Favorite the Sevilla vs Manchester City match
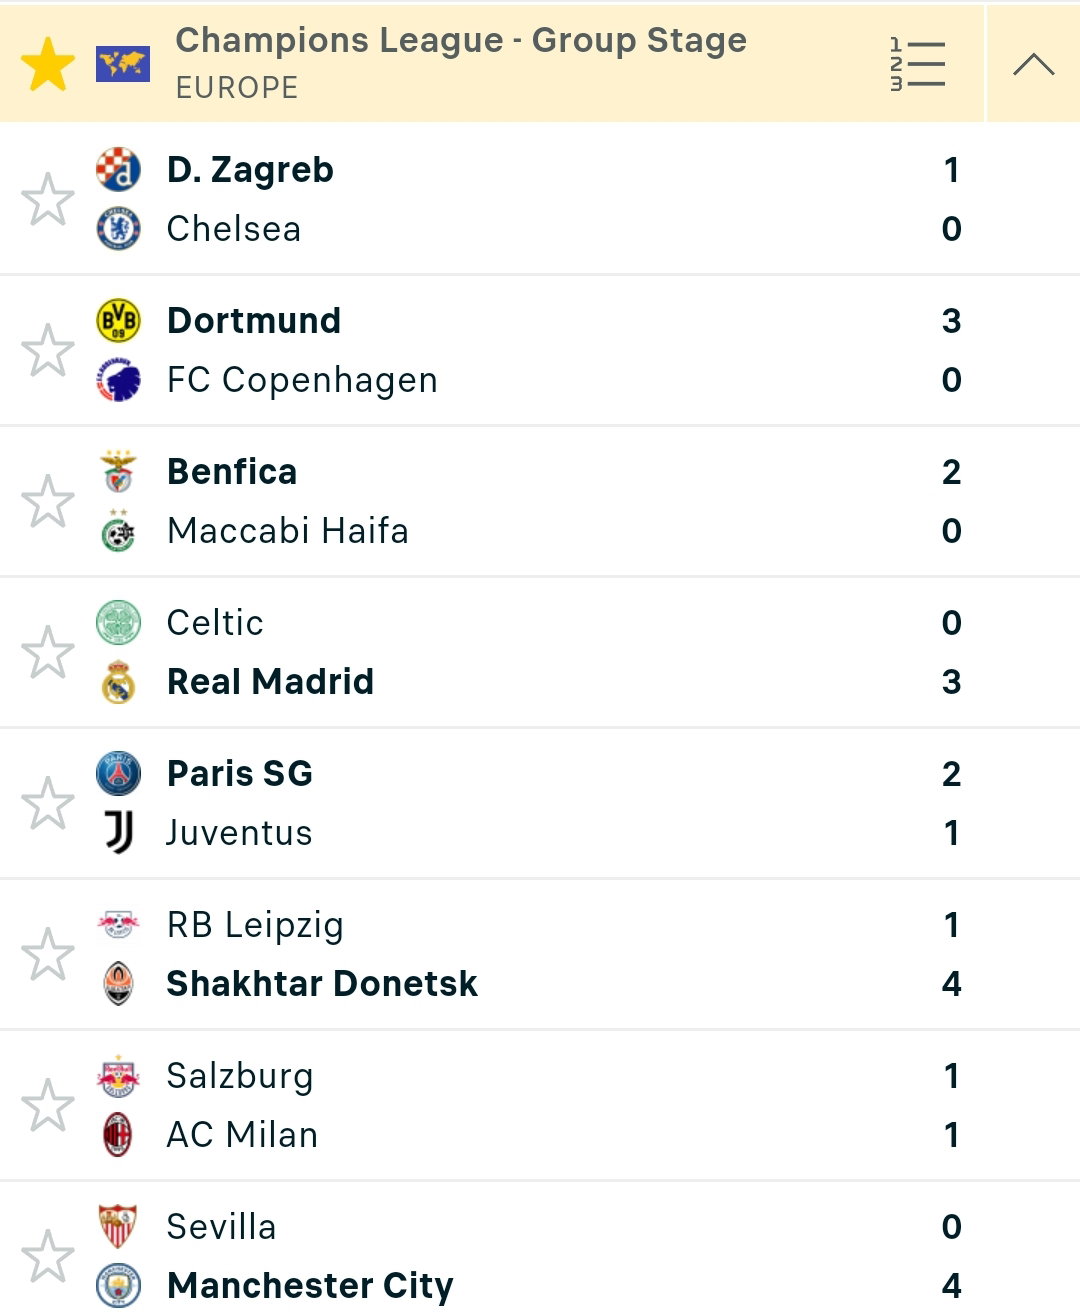Screen dimensions: 1080x1312 pos(48,1256)
